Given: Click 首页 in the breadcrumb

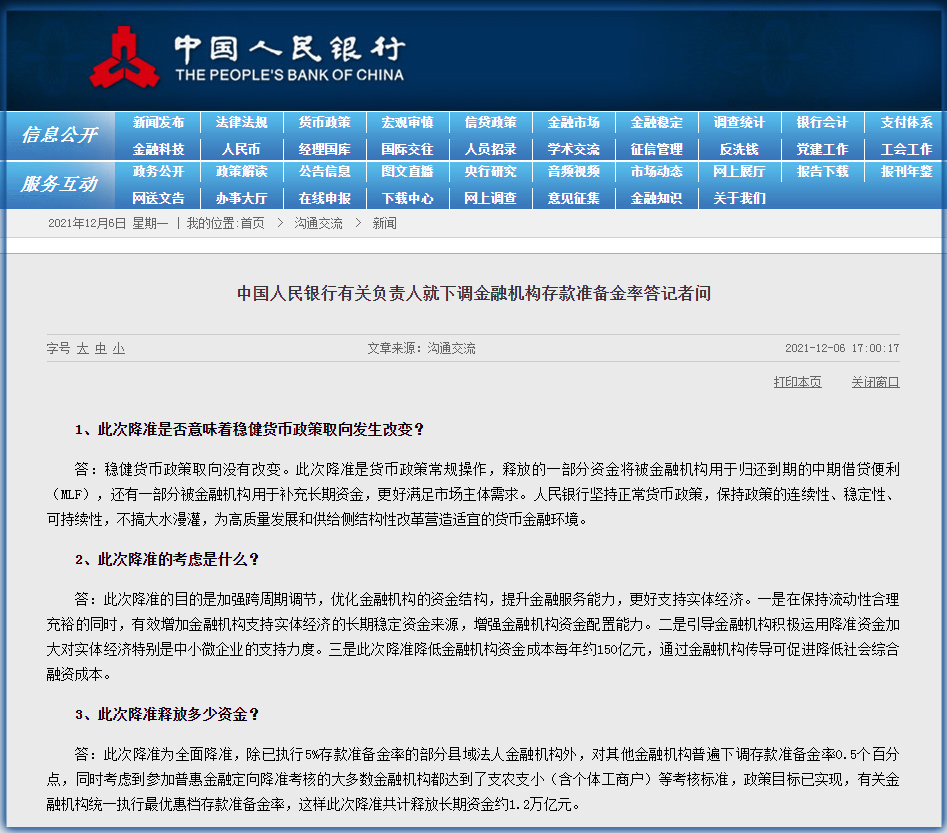Looking at the screenshot, I should (x=252, y=224).
